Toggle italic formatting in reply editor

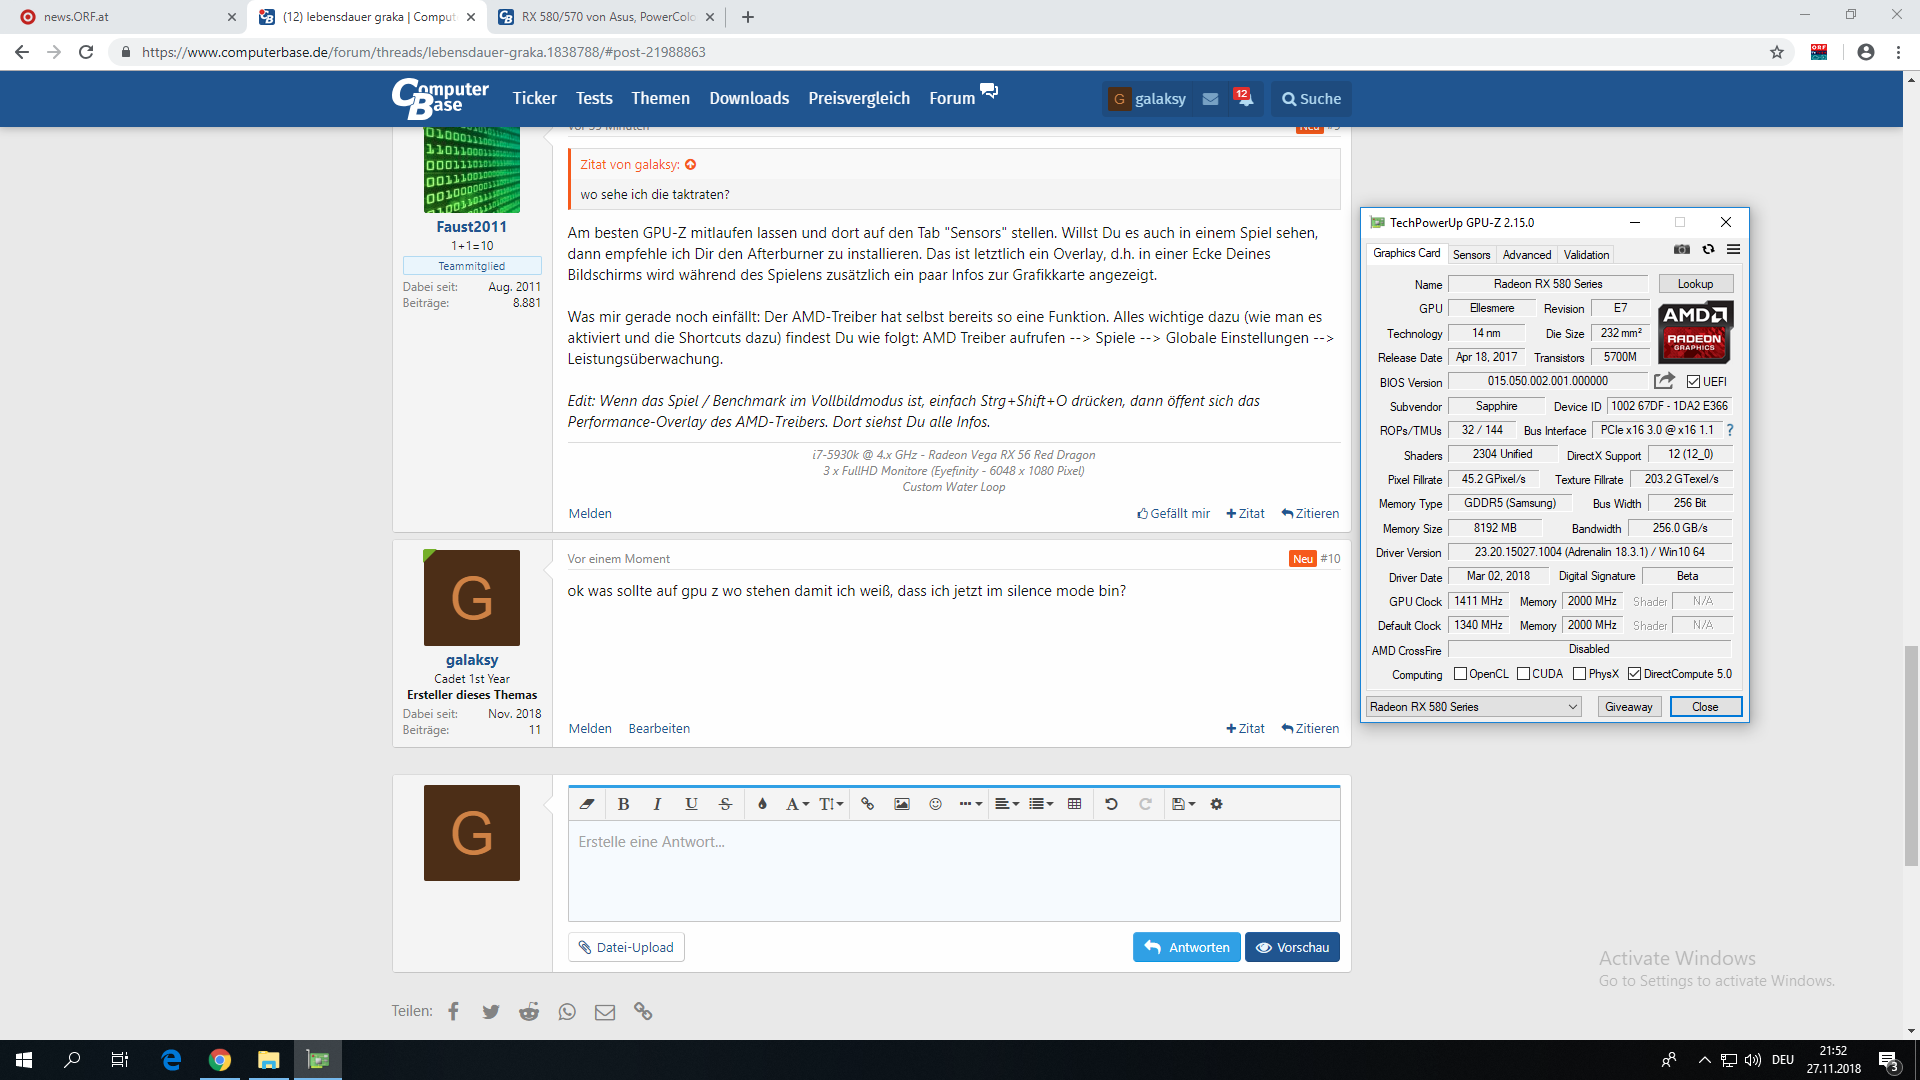pyautogui.click(x=657, y=804)
